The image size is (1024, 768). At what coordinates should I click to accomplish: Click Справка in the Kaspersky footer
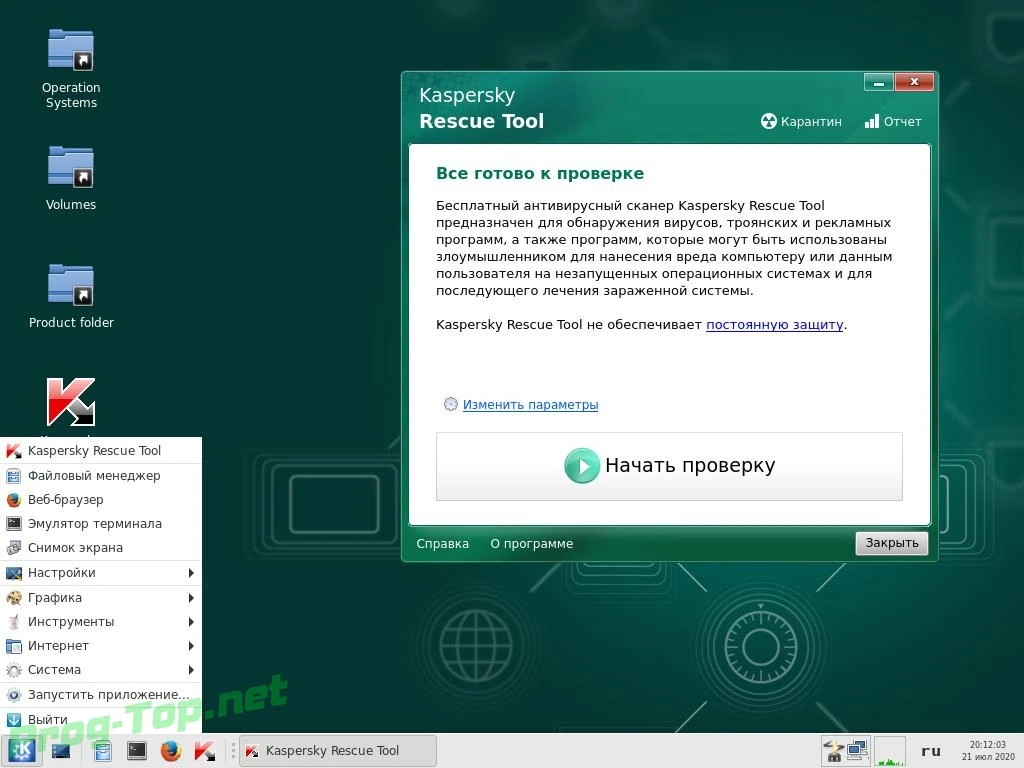pyautogui.click(x=443, y=543)
